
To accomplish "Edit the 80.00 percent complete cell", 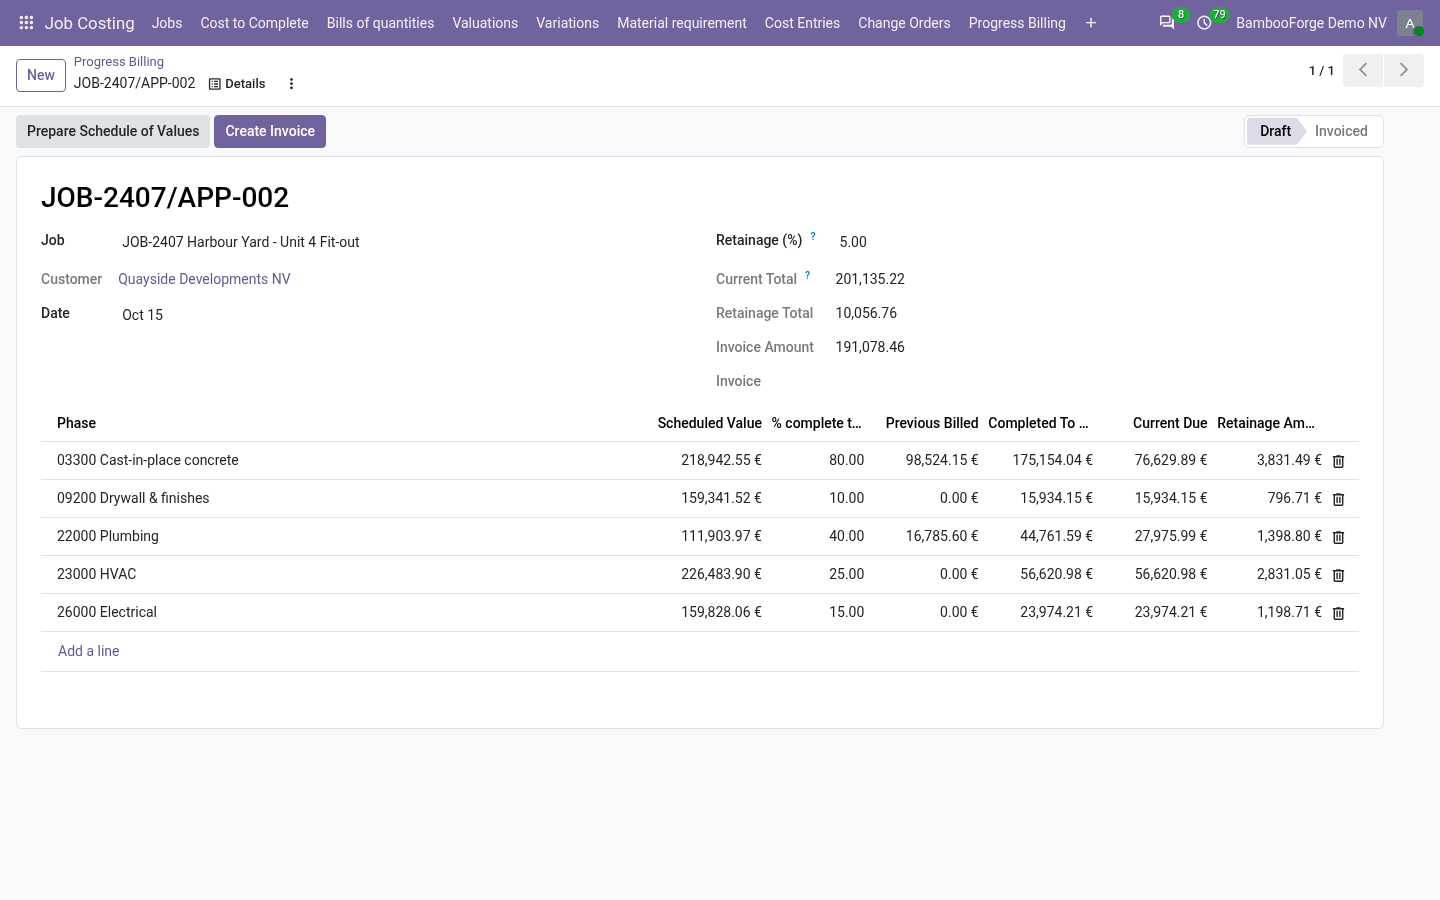I will coord(819,460).
